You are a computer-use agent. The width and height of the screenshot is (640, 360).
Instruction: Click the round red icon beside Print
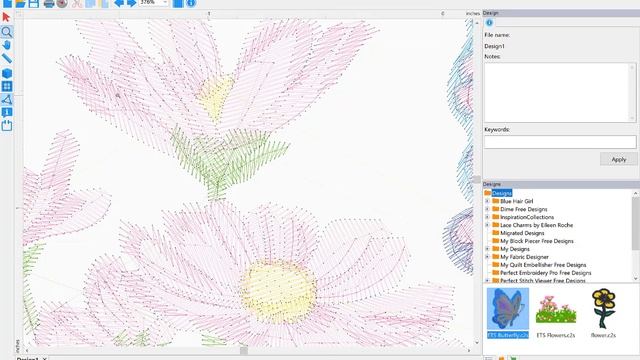[x=62, y=3]
